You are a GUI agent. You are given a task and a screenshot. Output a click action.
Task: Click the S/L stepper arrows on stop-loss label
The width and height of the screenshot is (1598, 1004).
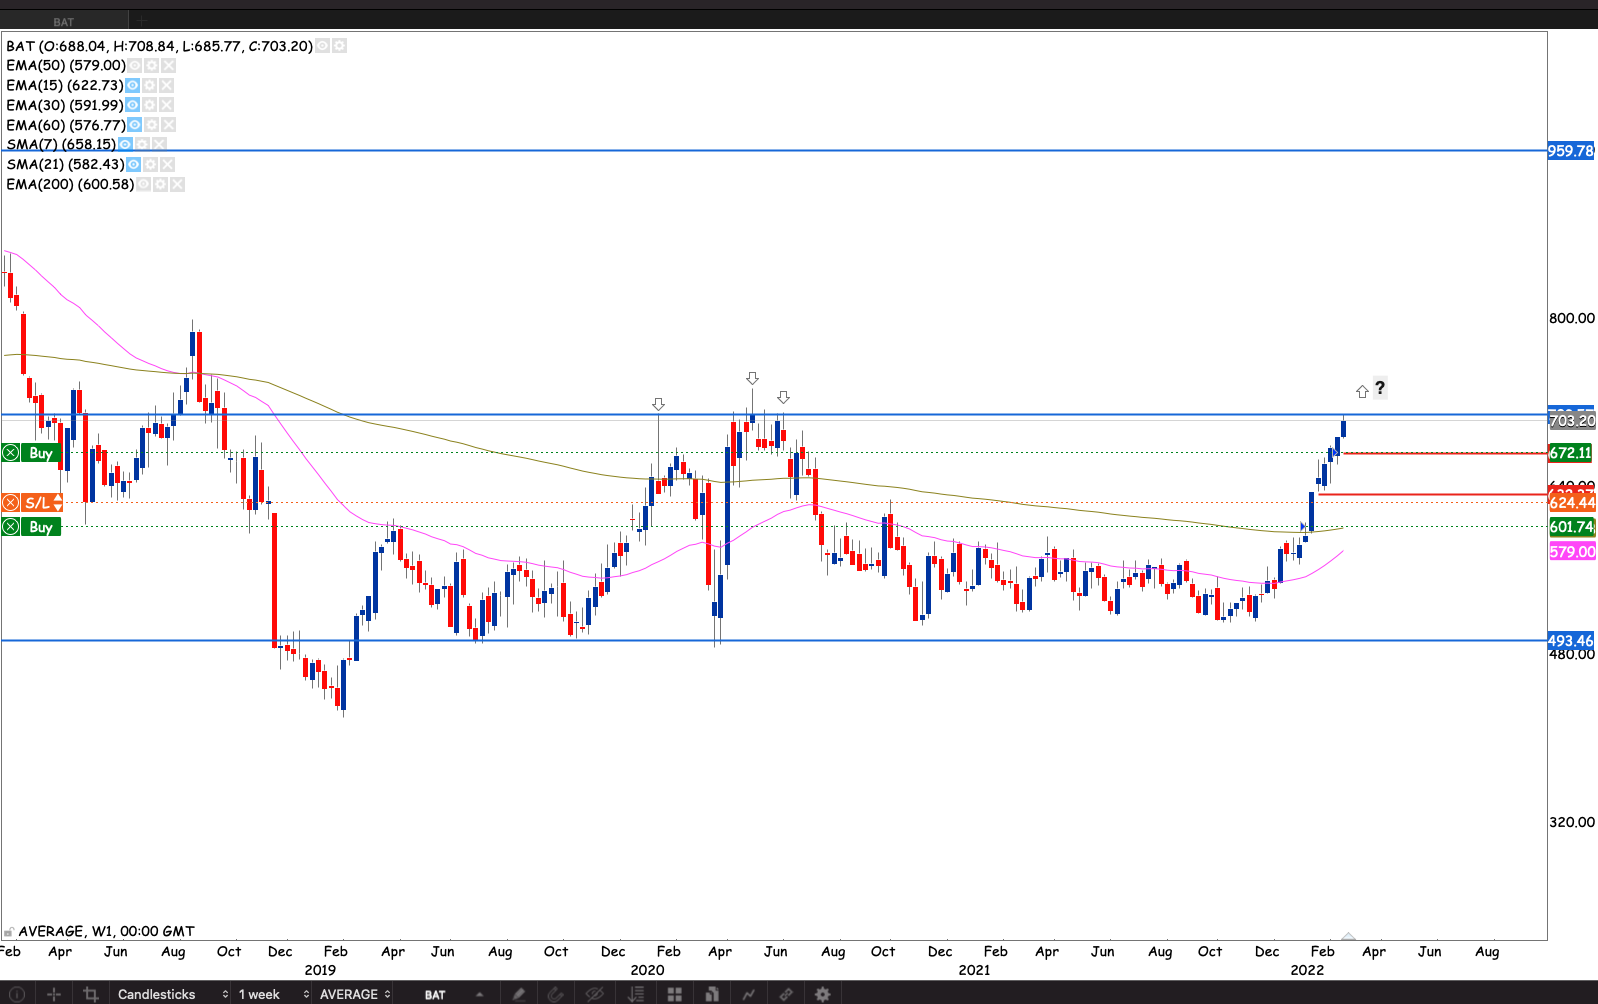(58, 503)
